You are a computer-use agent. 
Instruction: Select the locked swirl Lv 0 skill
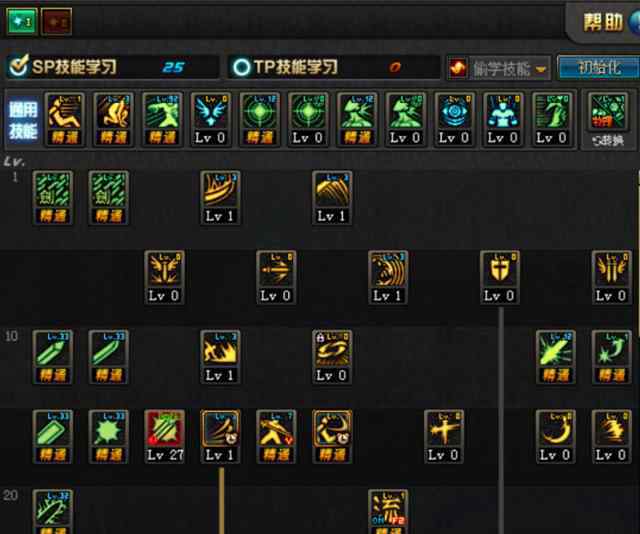coord(331,357)
